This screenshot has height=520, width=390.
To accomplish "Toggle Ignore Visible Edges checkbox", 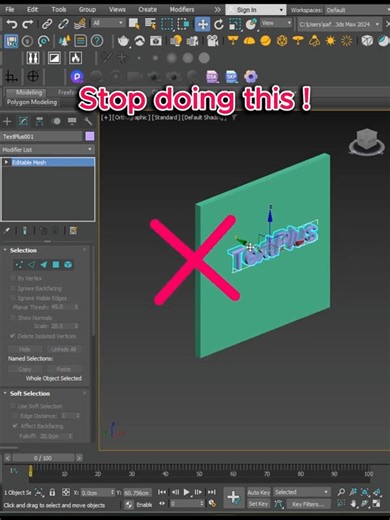I will (x=12, y=298).
